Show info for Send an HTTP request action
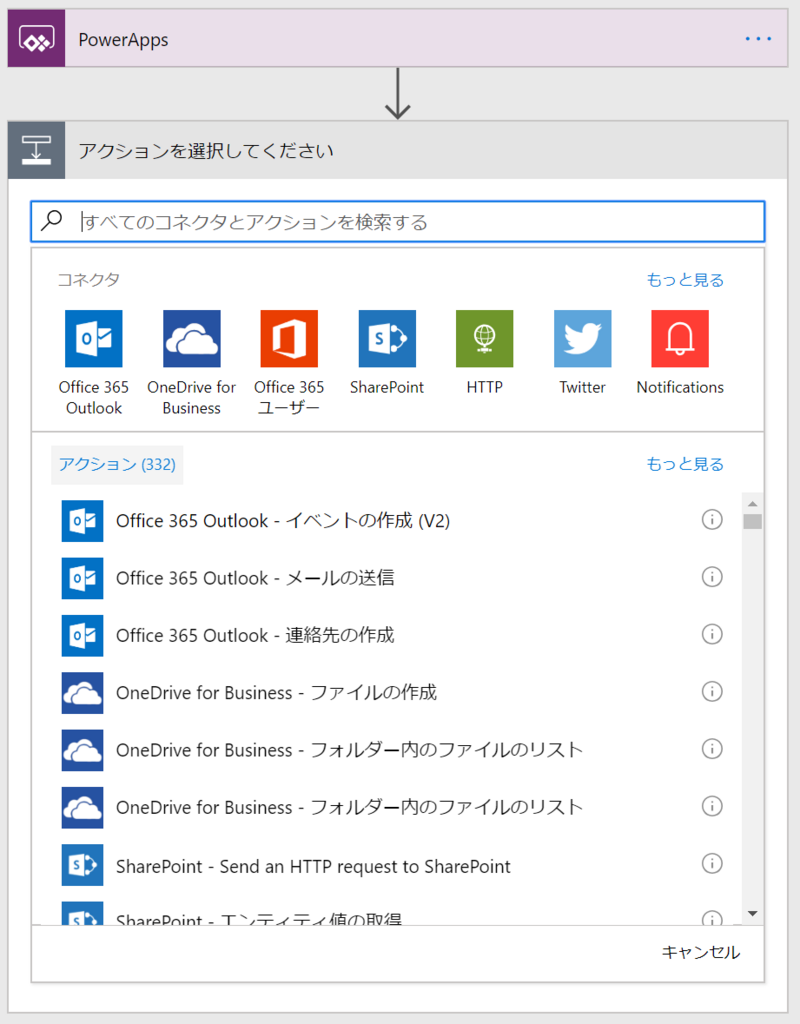This screenshot has height=1024, width=800. (x=712, y=863)
